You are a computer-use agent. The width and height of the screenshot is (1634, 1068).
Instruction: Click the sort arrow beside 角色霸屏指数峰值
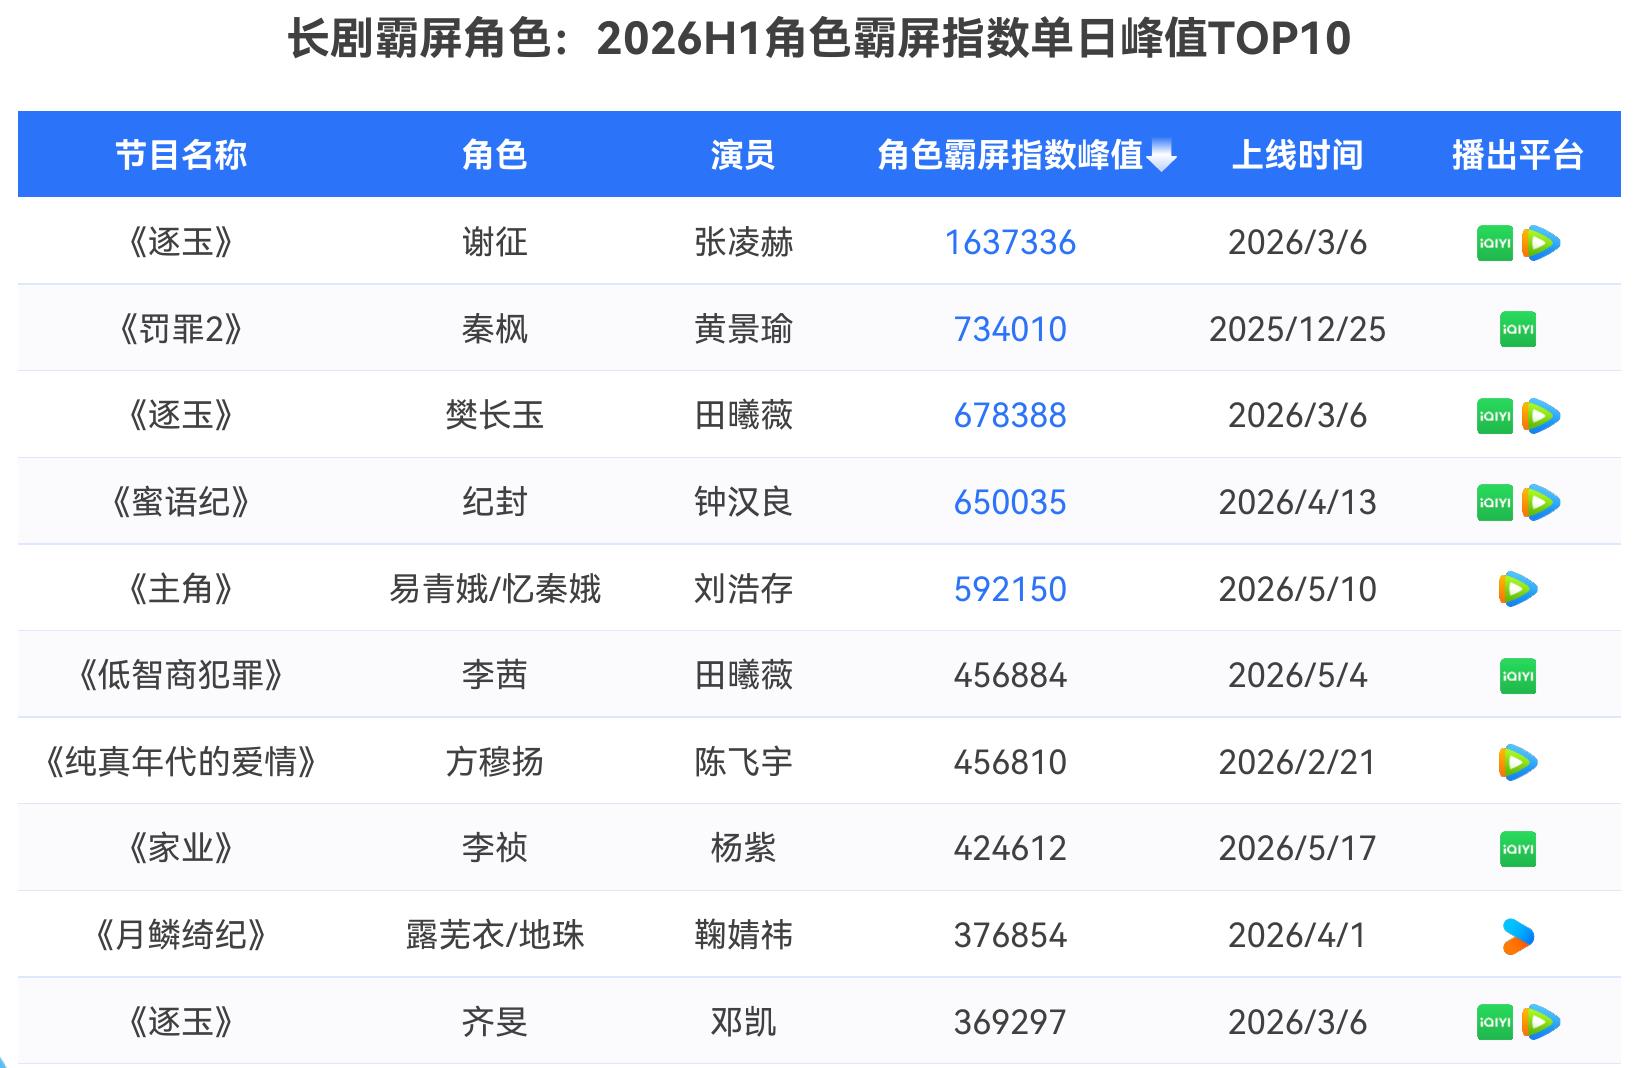pyautogui.click(x=1162, y=157)
